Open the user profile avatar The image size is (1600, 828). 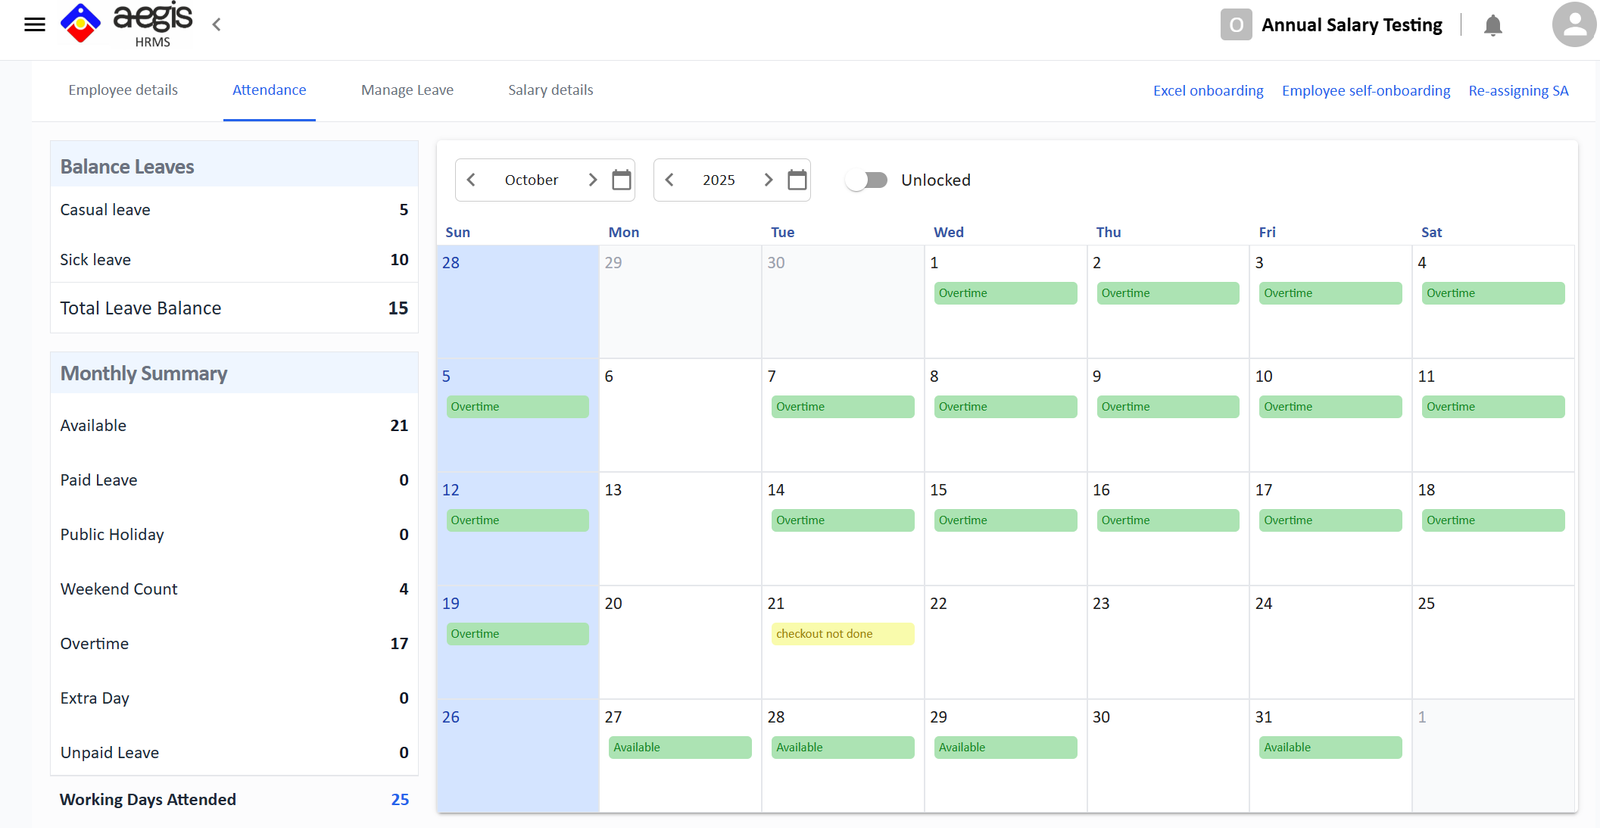(1573, 25)
